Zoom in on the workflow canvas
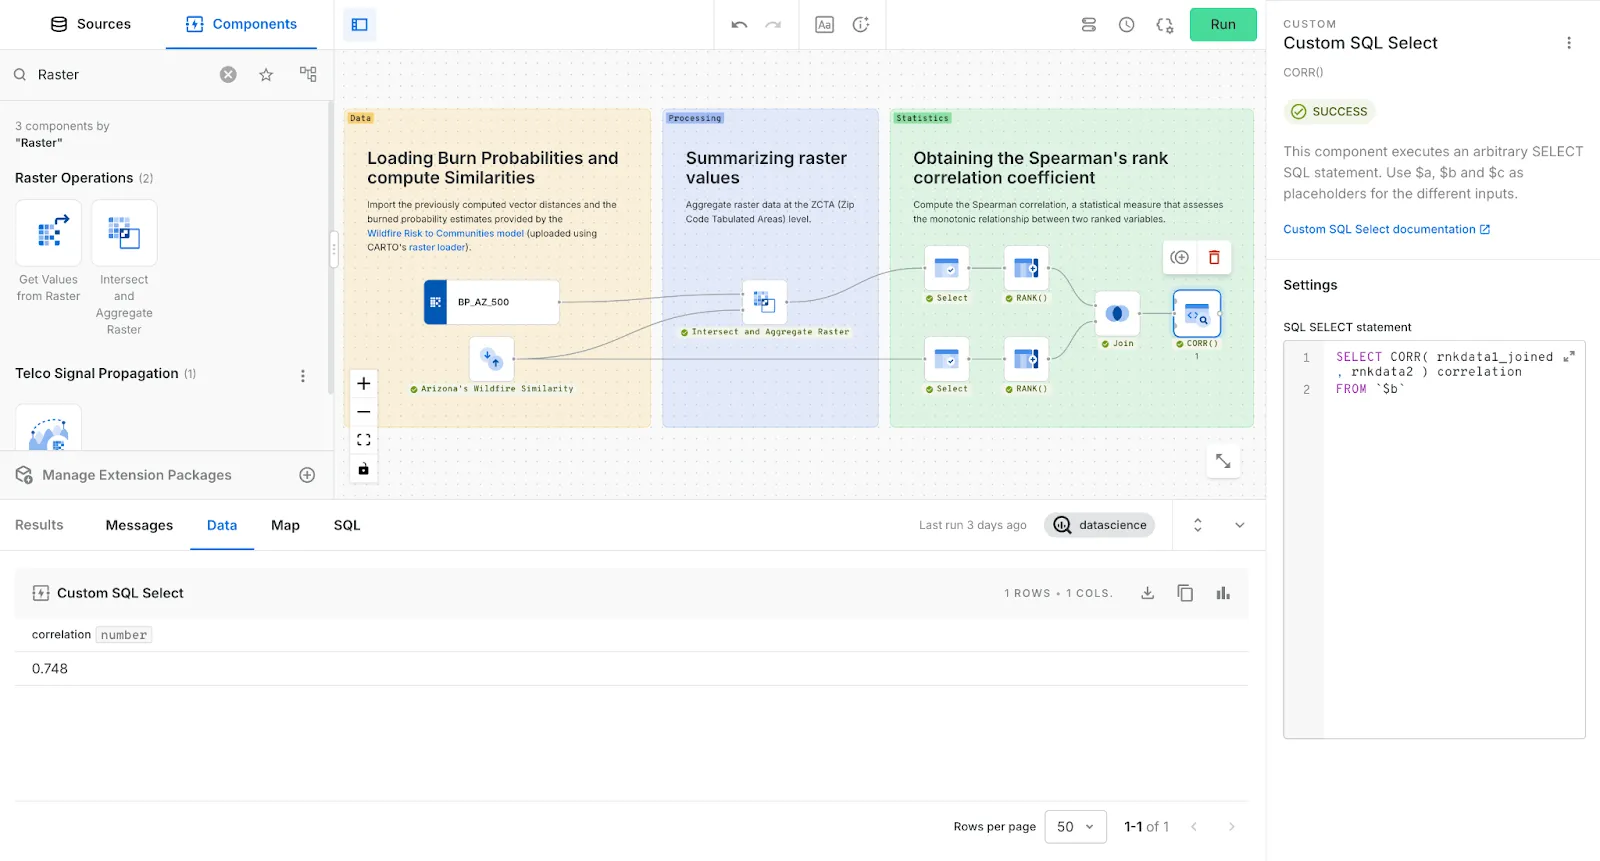 [x=364, y=384]
